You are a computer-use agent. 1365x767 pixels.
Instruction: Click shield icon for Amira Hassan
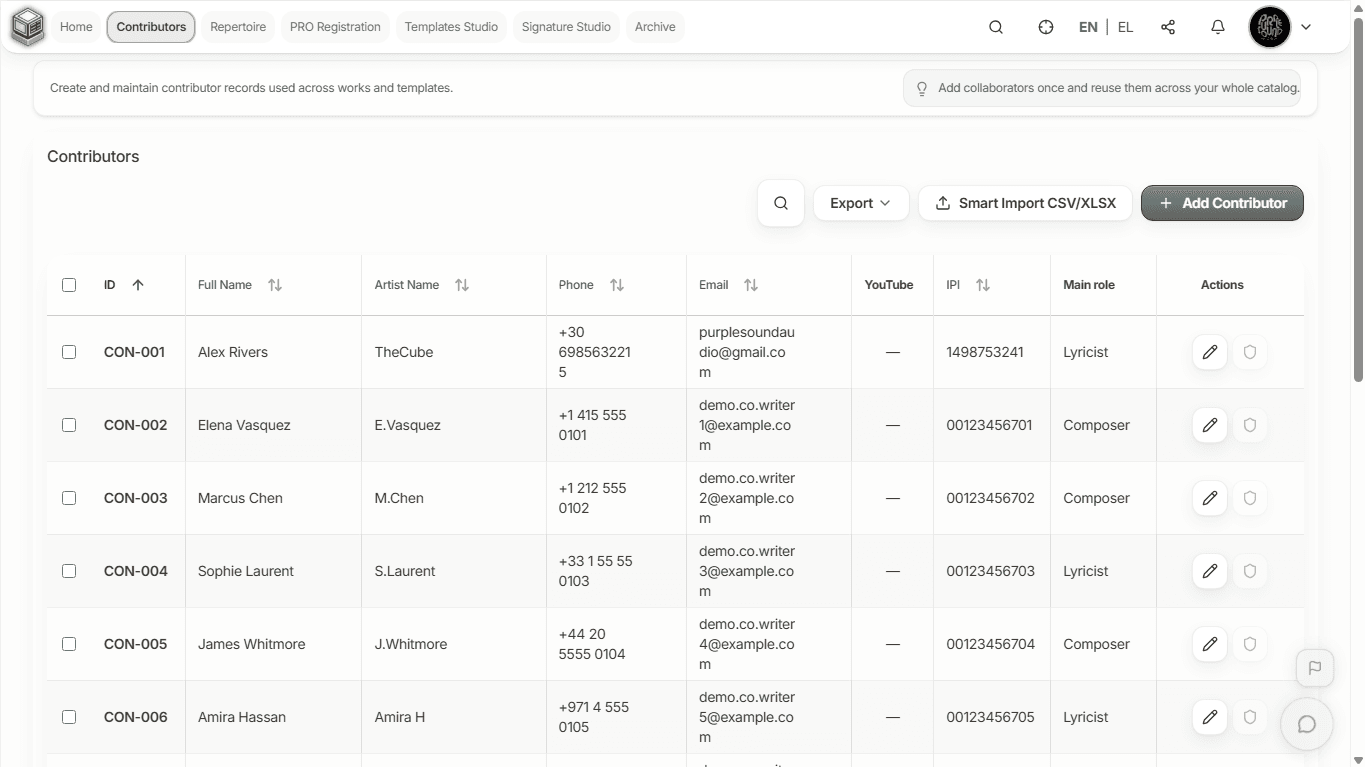coord(1250,717)
